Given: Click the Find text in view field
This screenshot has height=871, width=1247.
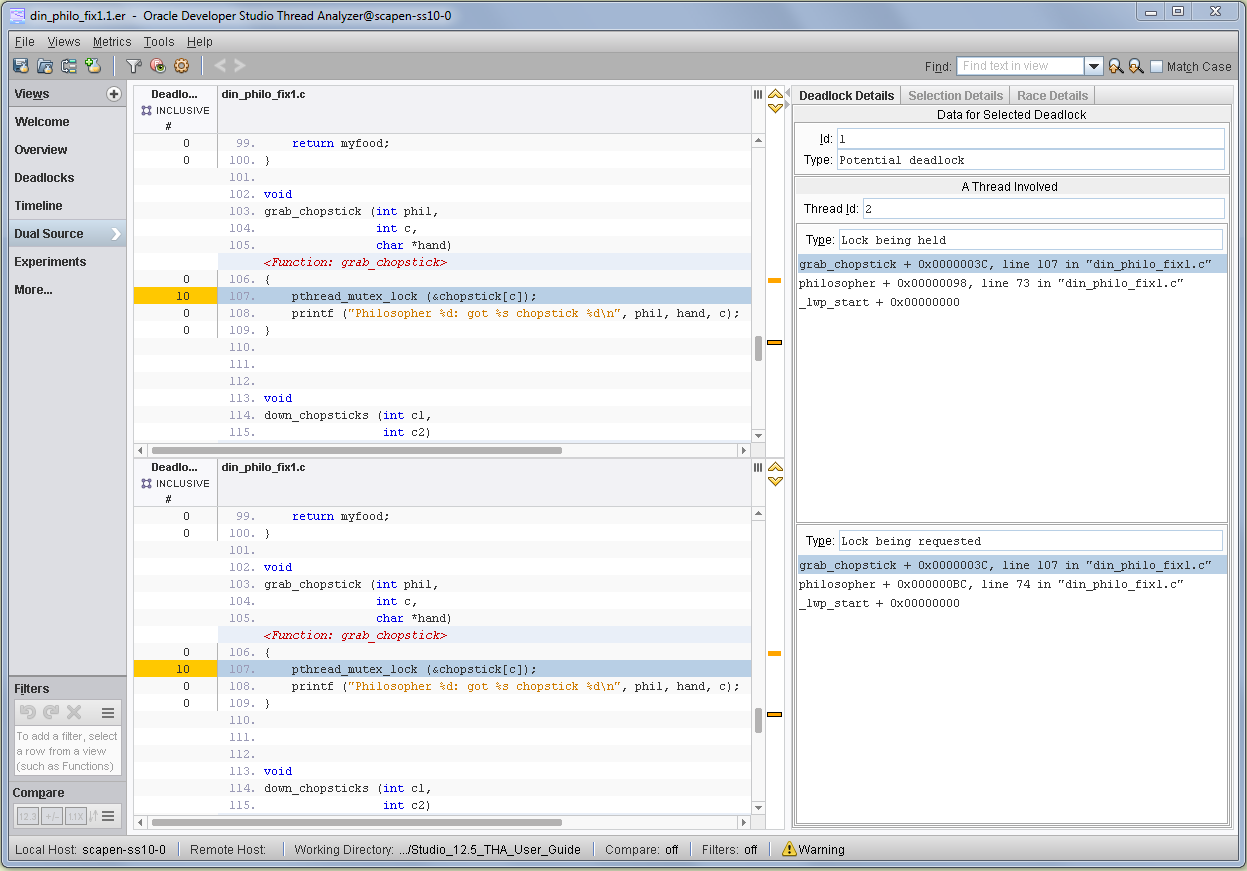Looking at the screenshot, I should point(1019,66).
